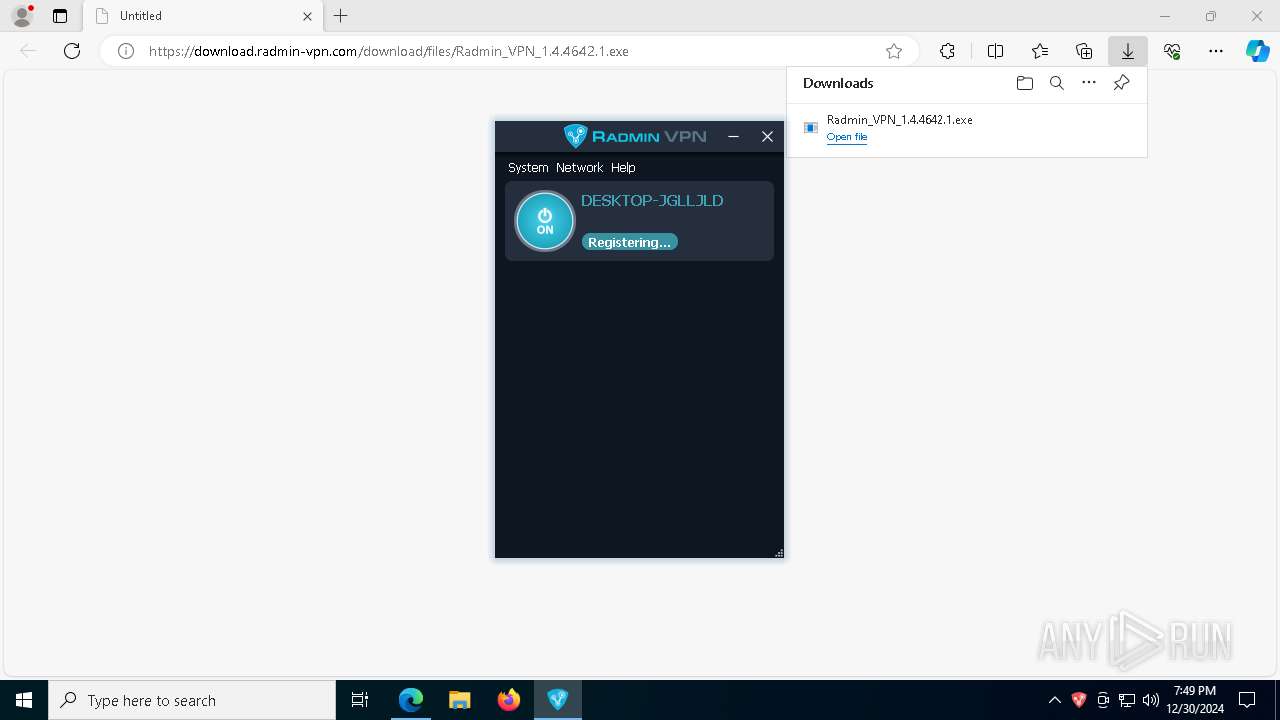
Task: Open the clock showing 7:49 PM
Action: coord(1195,700)
